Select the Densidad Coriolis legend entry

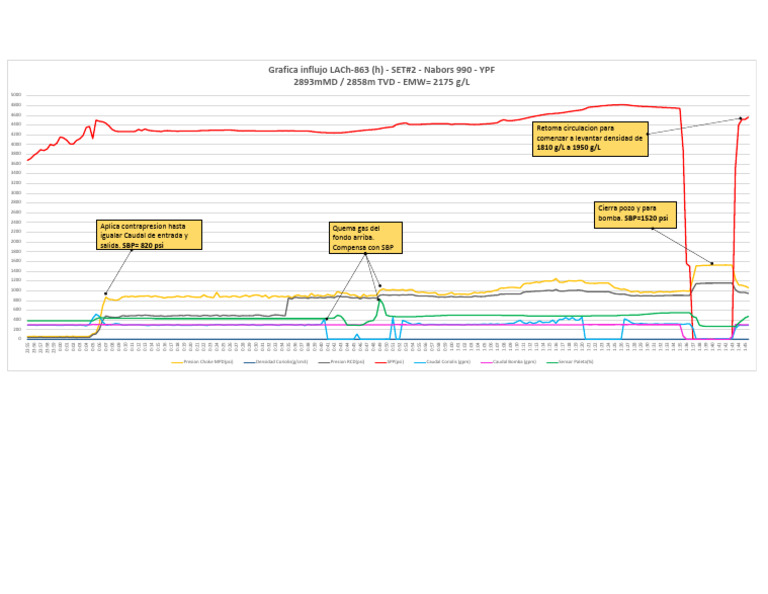(x=276, y=362)
